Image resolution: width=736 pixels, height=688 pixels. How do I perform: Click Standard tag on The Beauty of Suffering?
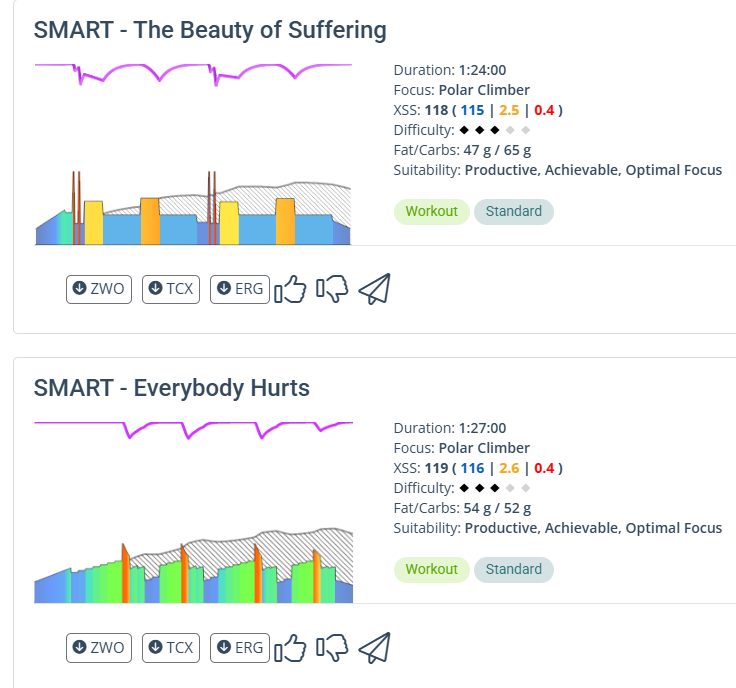pos(513,211)
